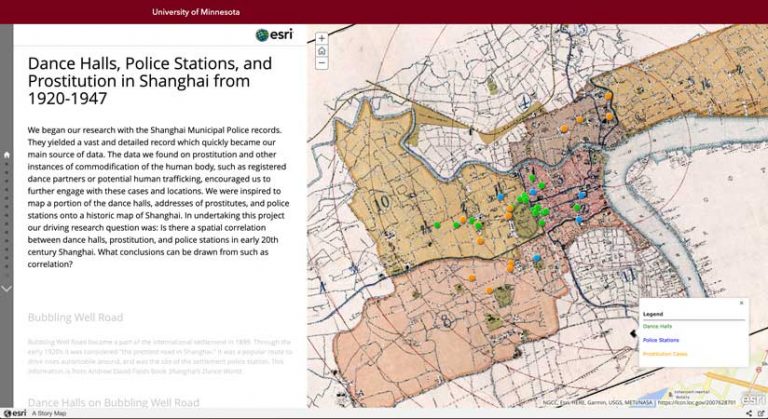Click the southernmost blue police station marker
This screenshot has width=768, height=419.
pyautogui.click(x=537, y=258)
